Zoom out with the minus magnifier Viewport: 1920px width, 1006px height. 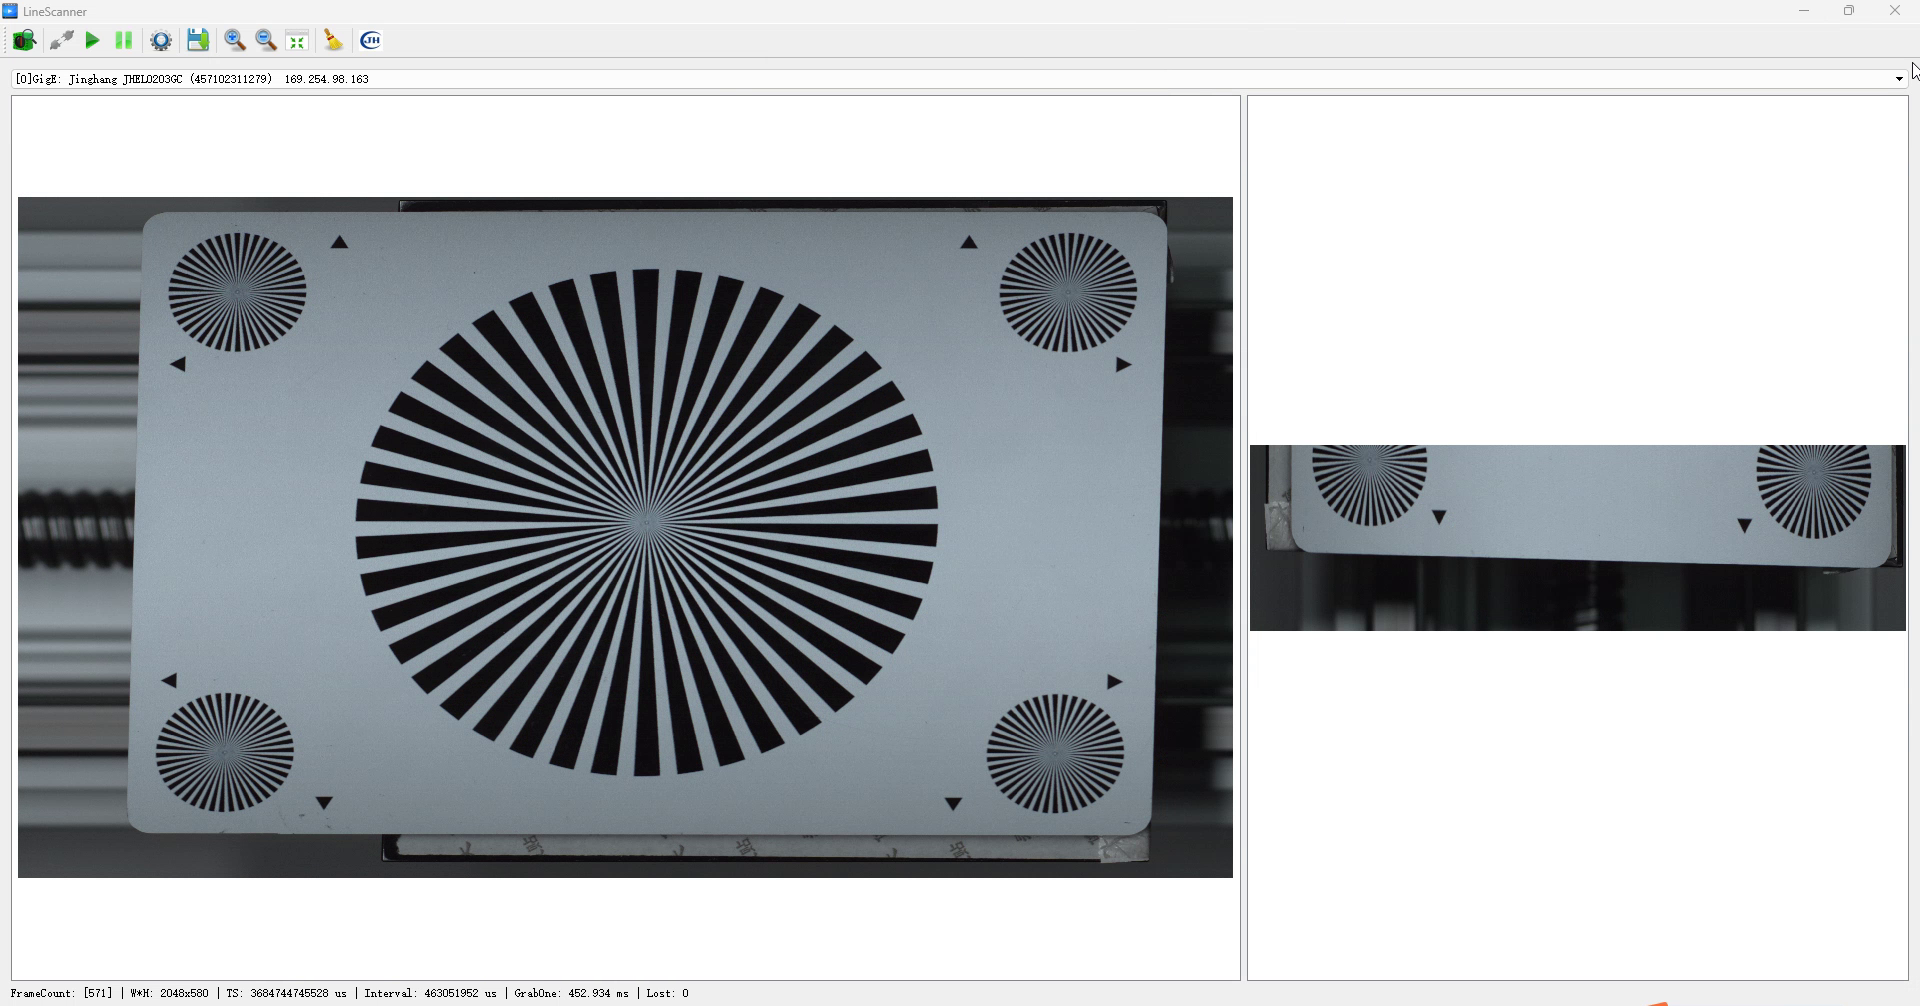click(x=266, y=40)
